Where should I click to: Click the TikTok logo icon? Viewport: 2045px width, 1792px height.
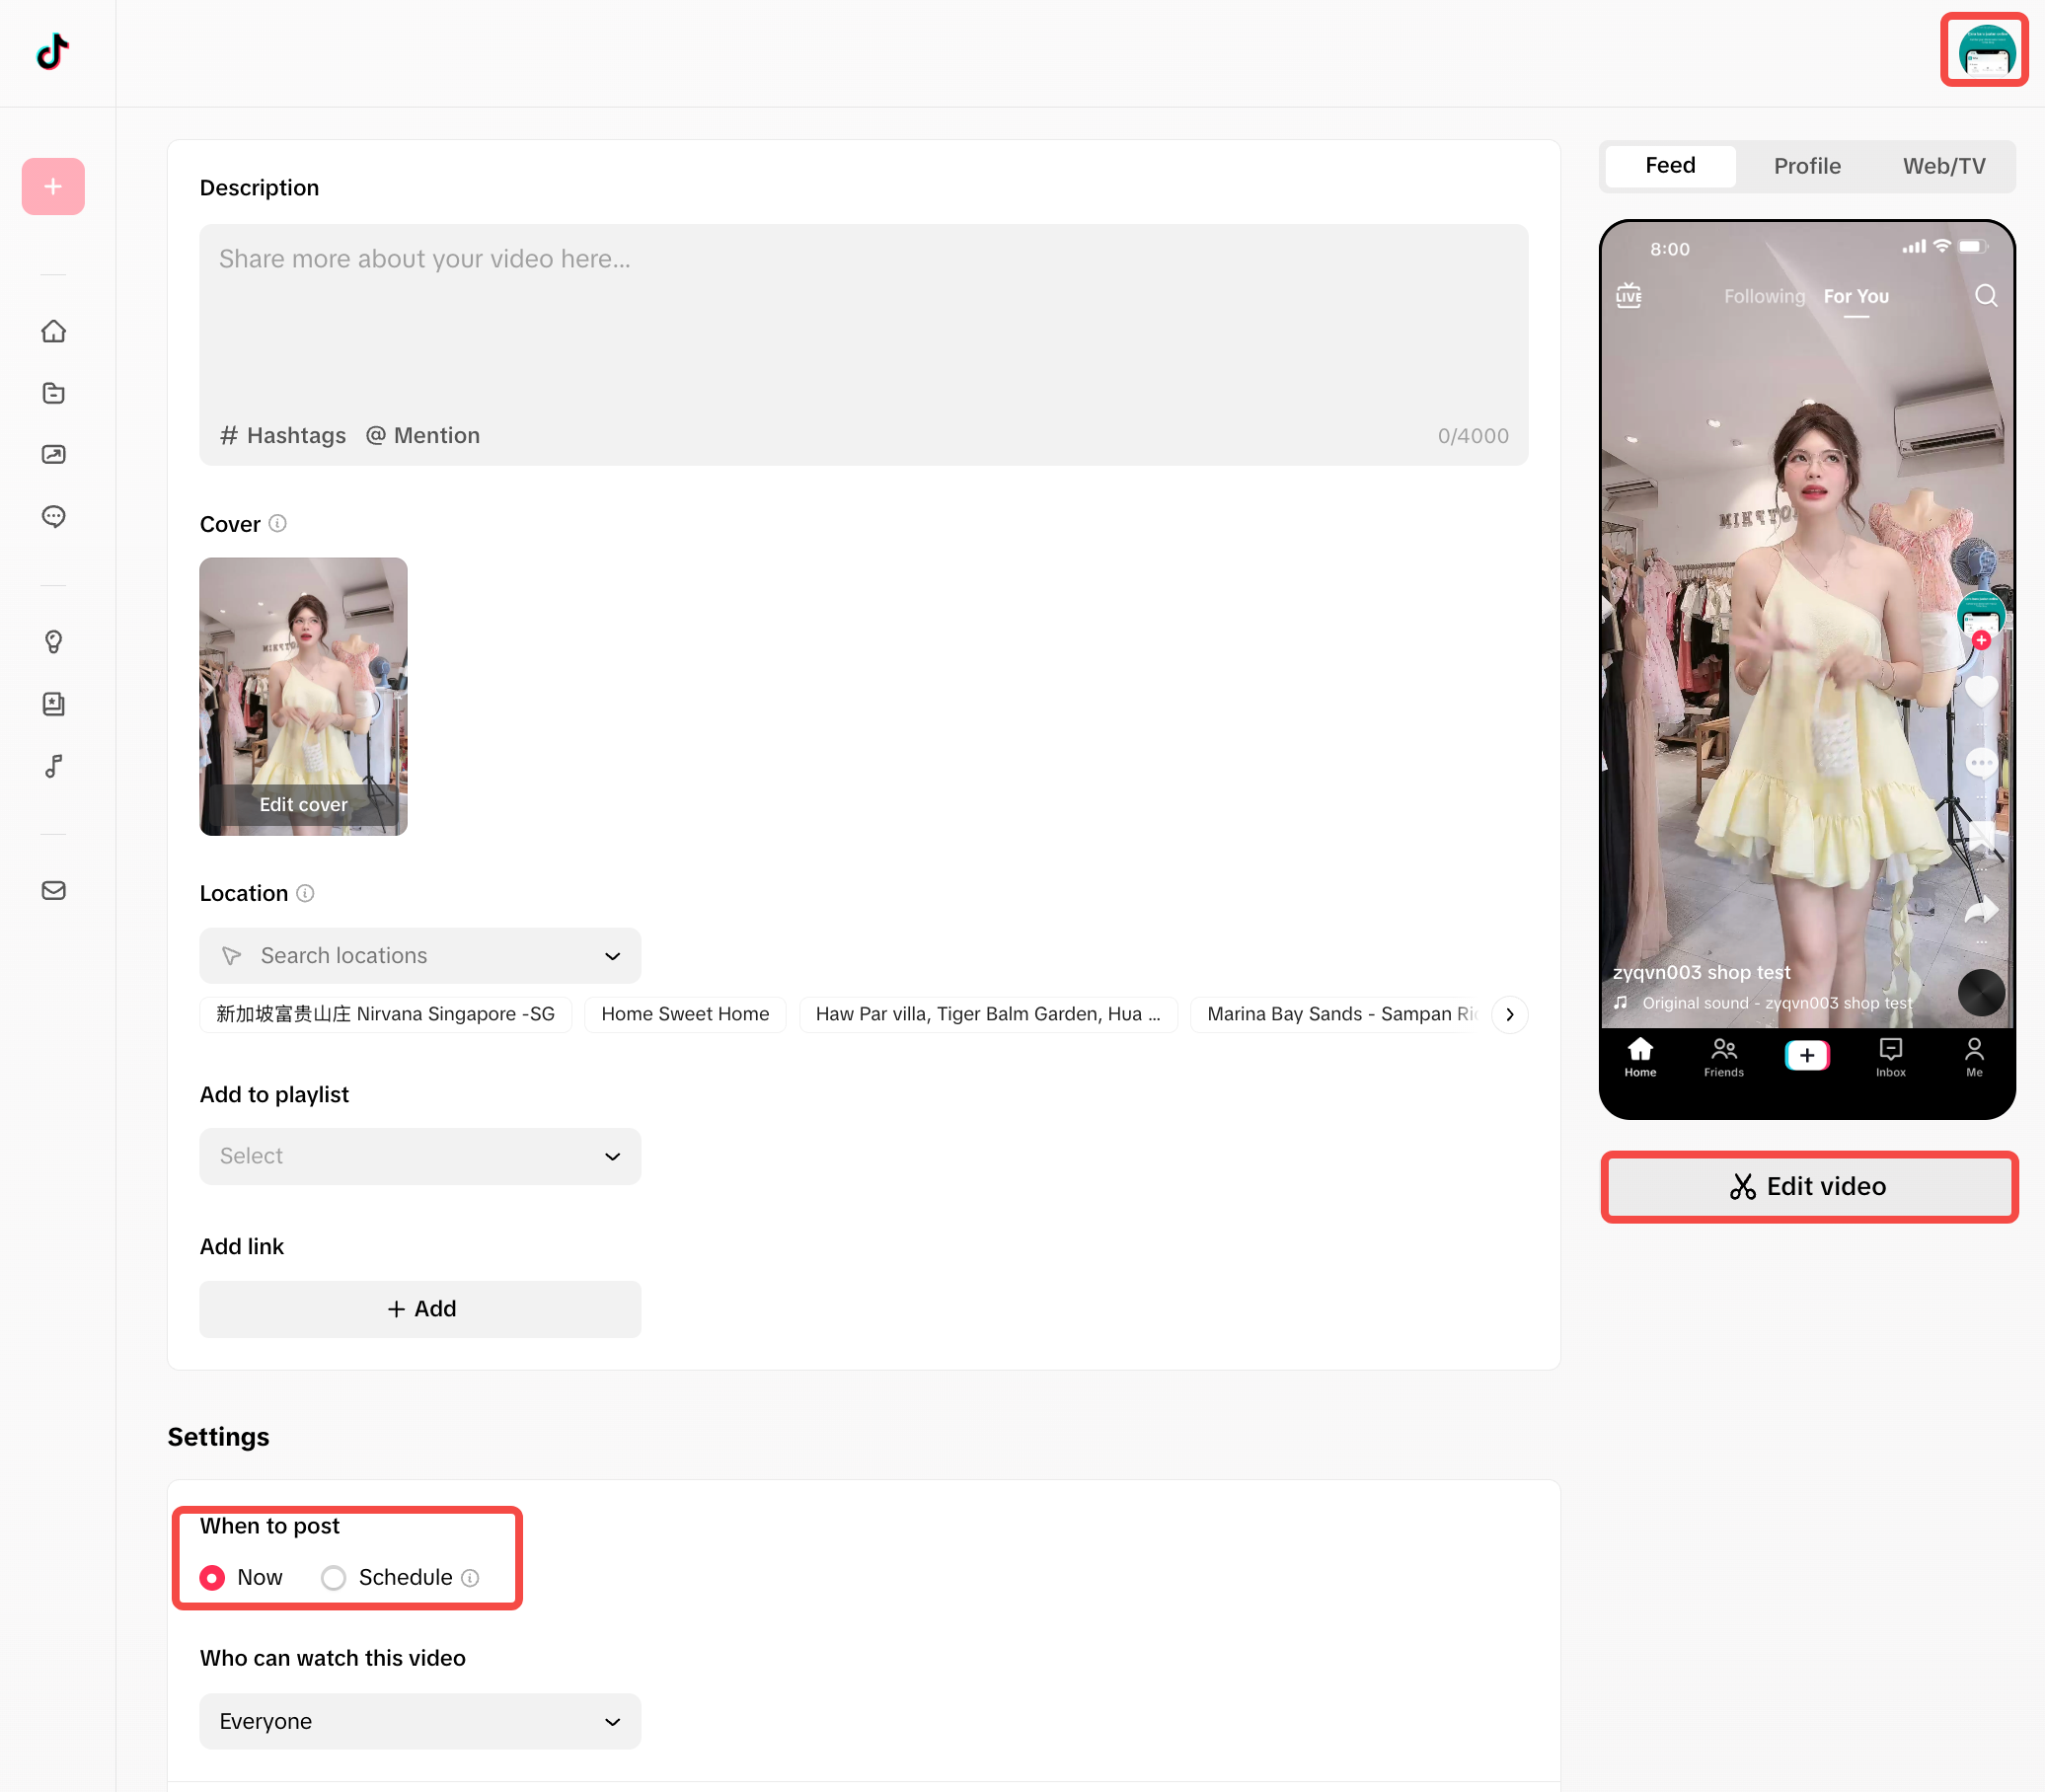point(53,51)
